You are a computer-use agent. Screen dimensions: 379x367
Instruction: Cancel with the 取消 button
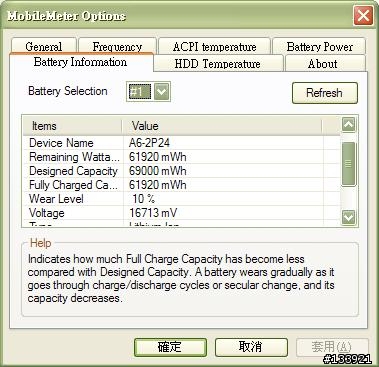click(251, 347)
